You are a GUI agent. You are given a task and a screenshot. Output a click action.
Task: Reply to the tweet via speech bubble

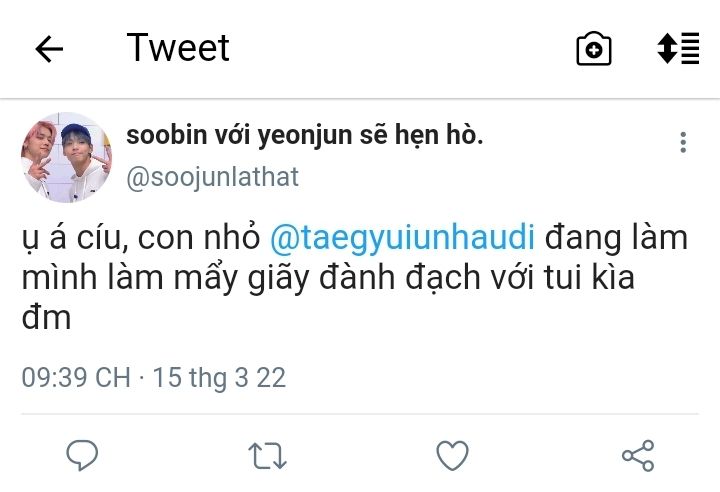point(82,456)
